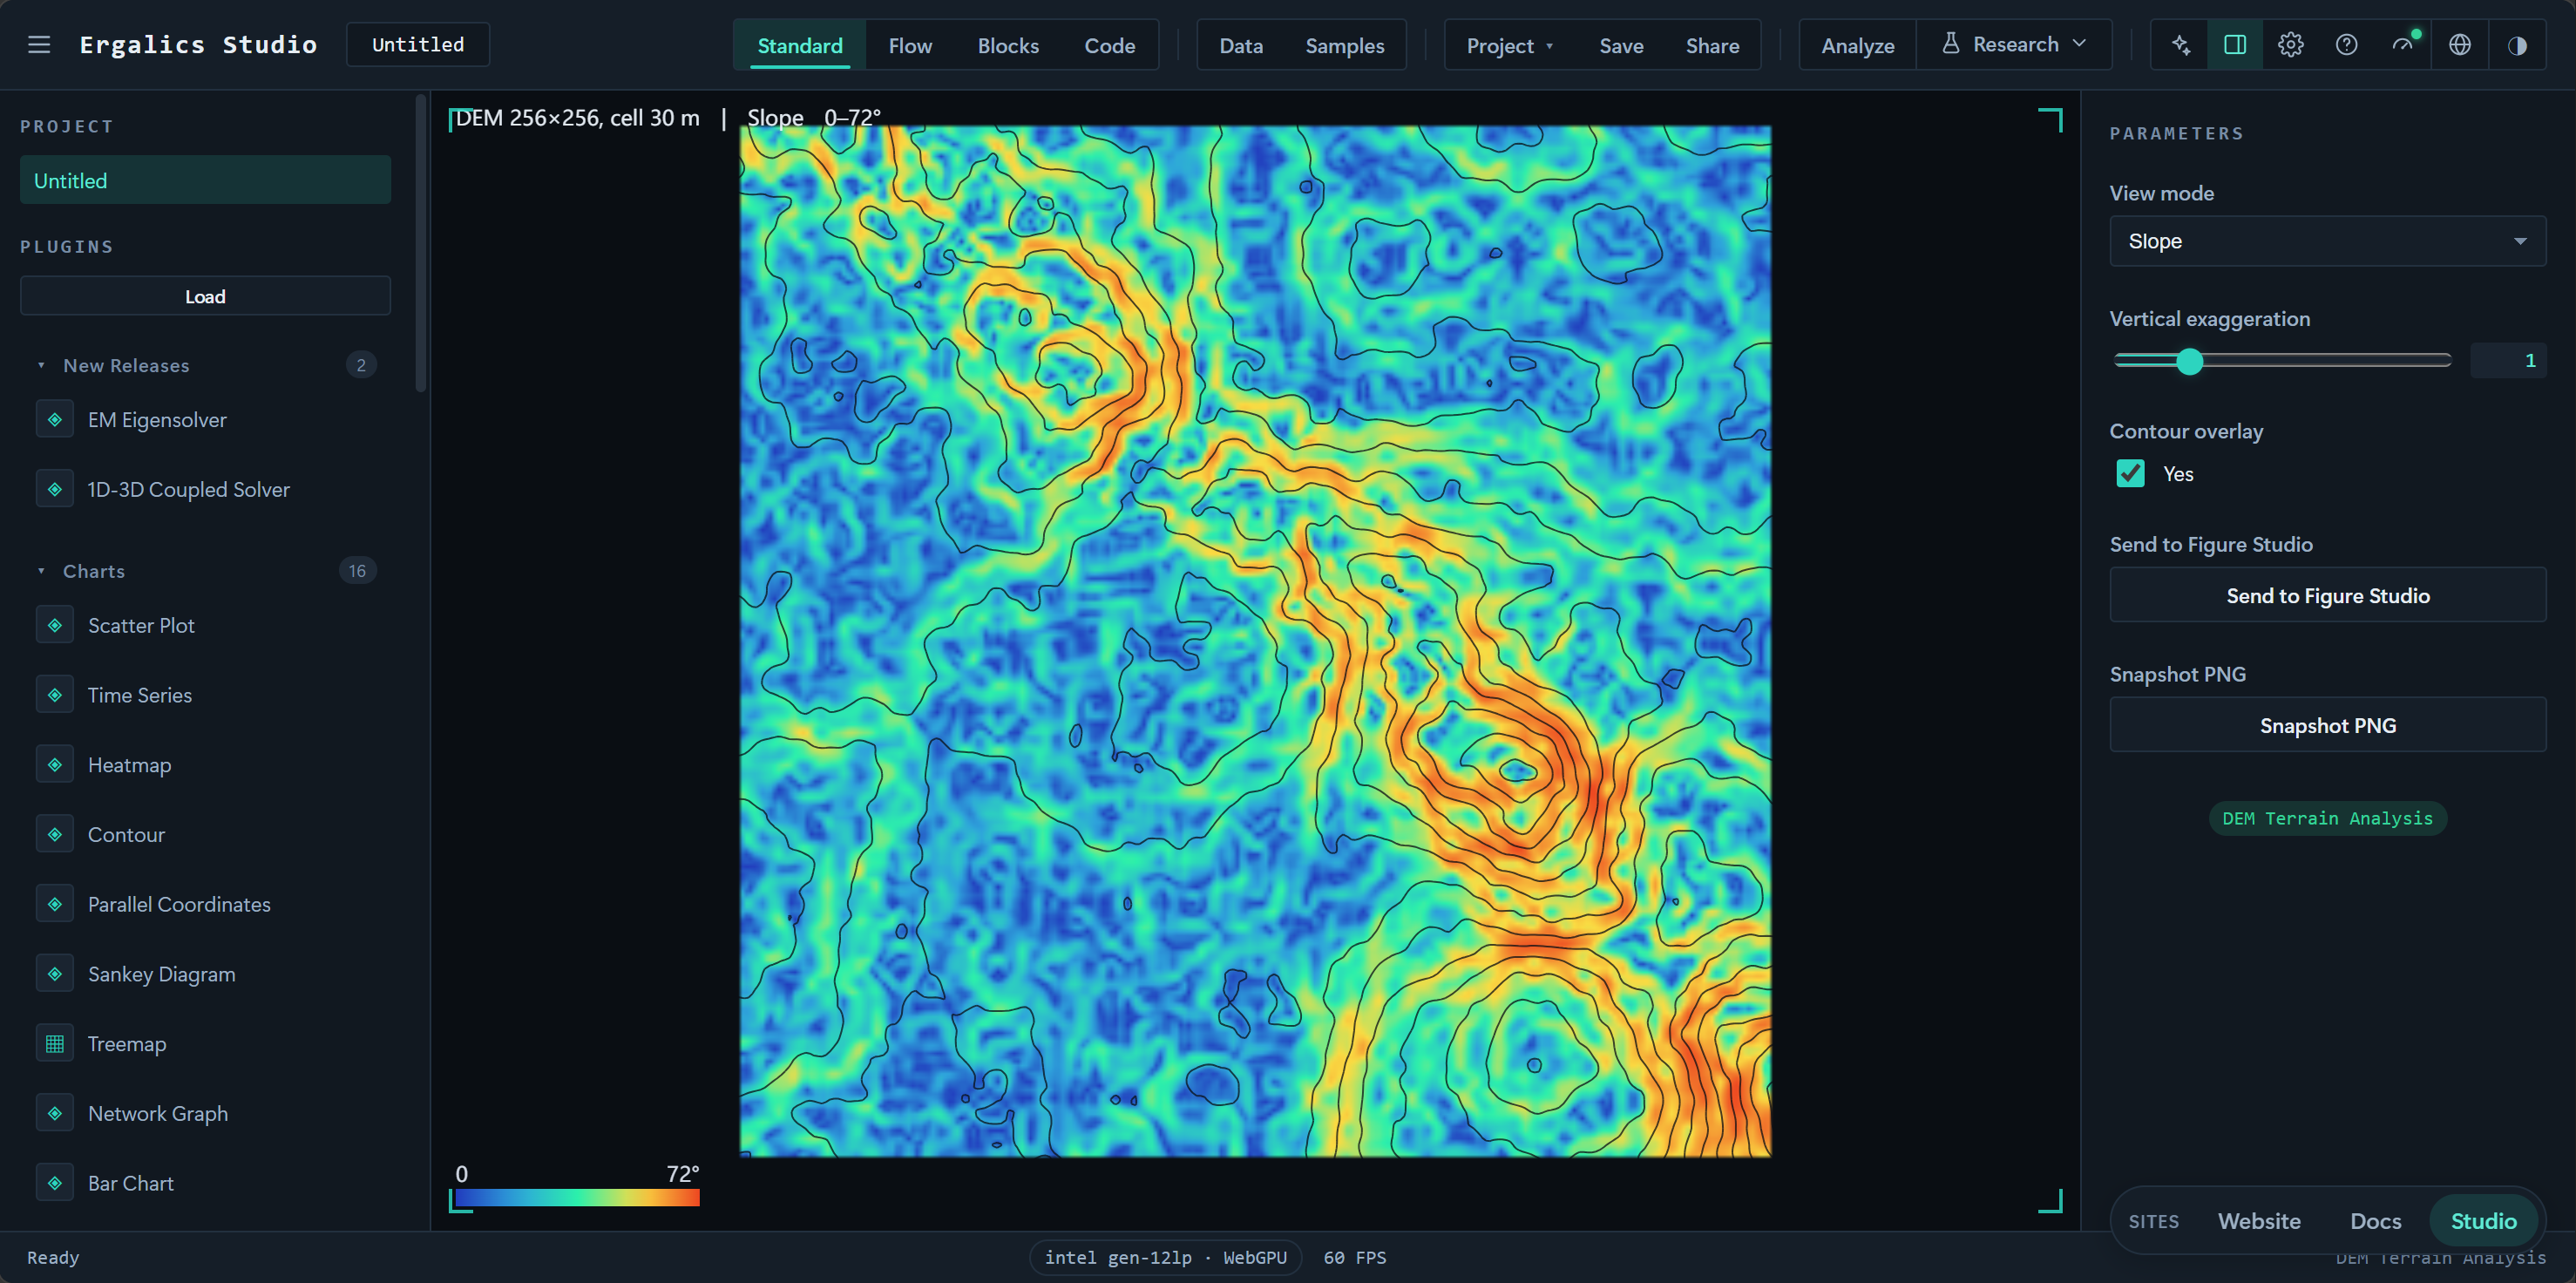
Task: Adjust the Vertical exaggeration slider handle
Action: (2189, 361)
